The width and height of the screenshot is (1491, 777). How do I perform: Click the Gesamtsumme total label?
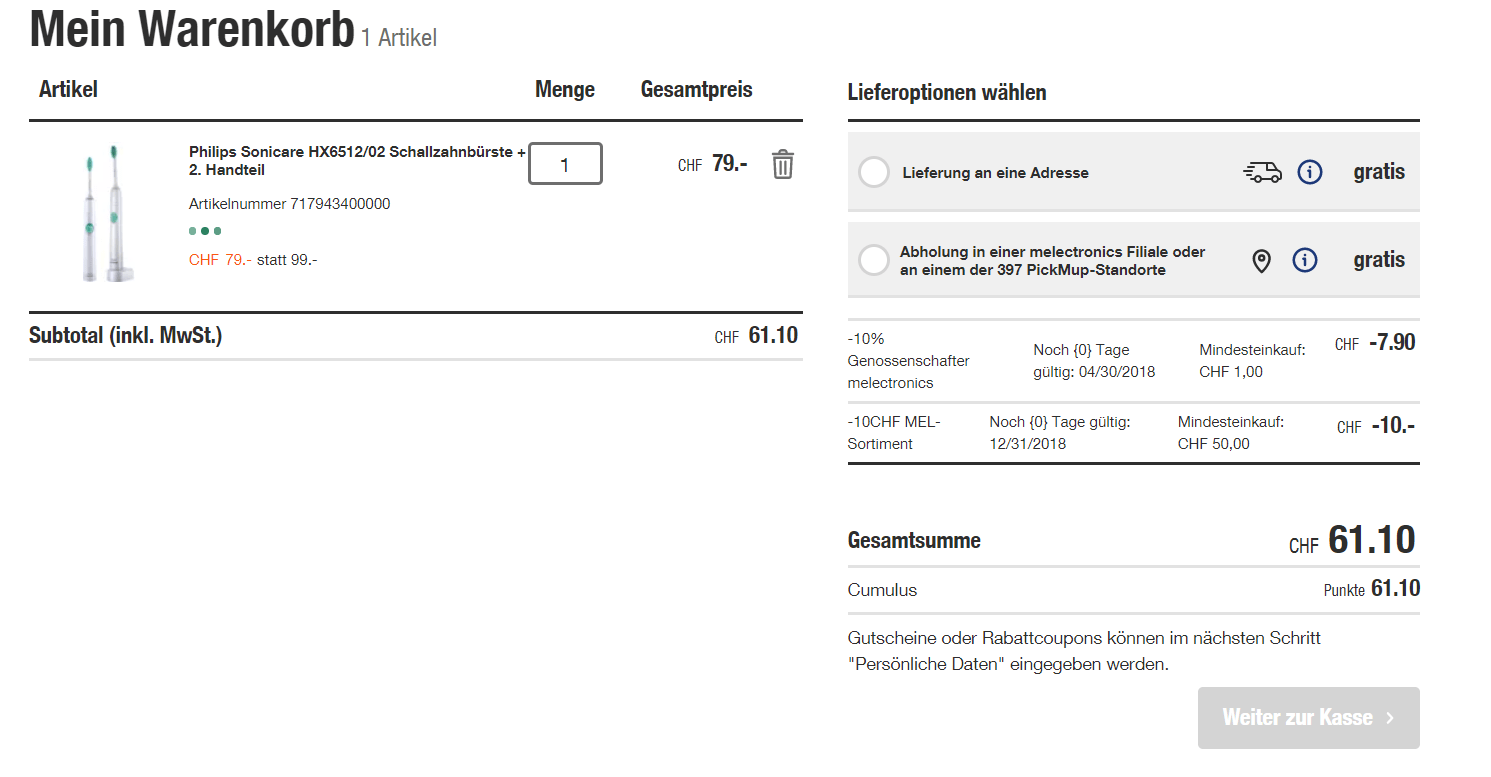tap(914, 541)
